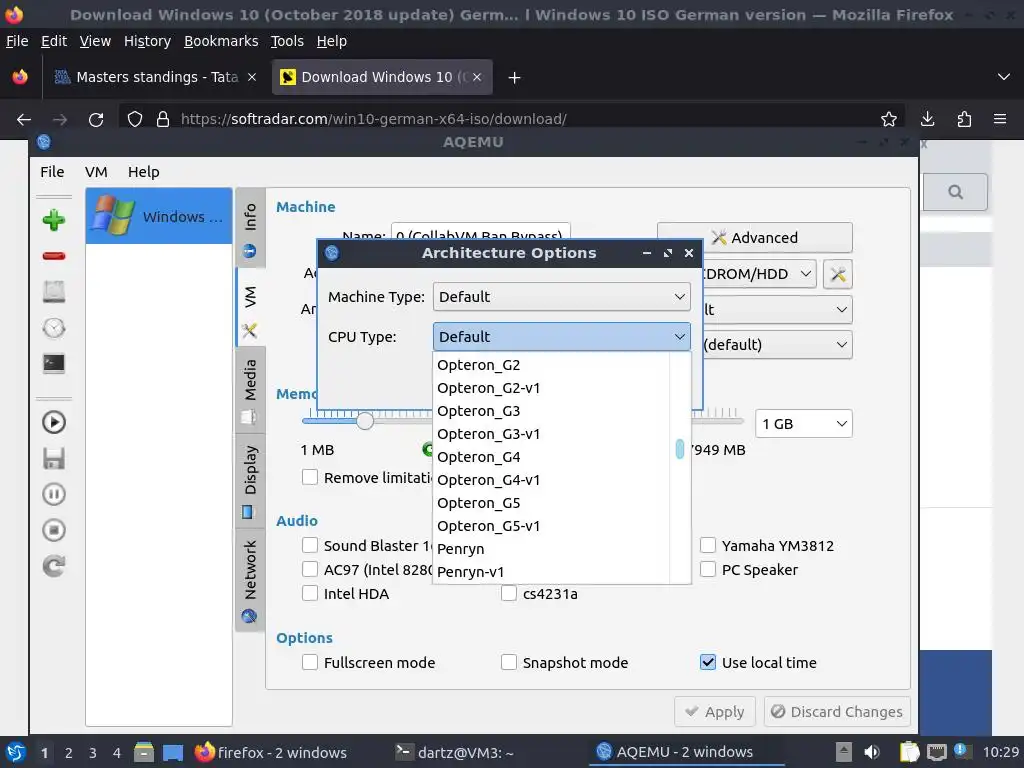Collapse the CPU Type dropdown
The image size is (1024, 768).
(562, 336)
